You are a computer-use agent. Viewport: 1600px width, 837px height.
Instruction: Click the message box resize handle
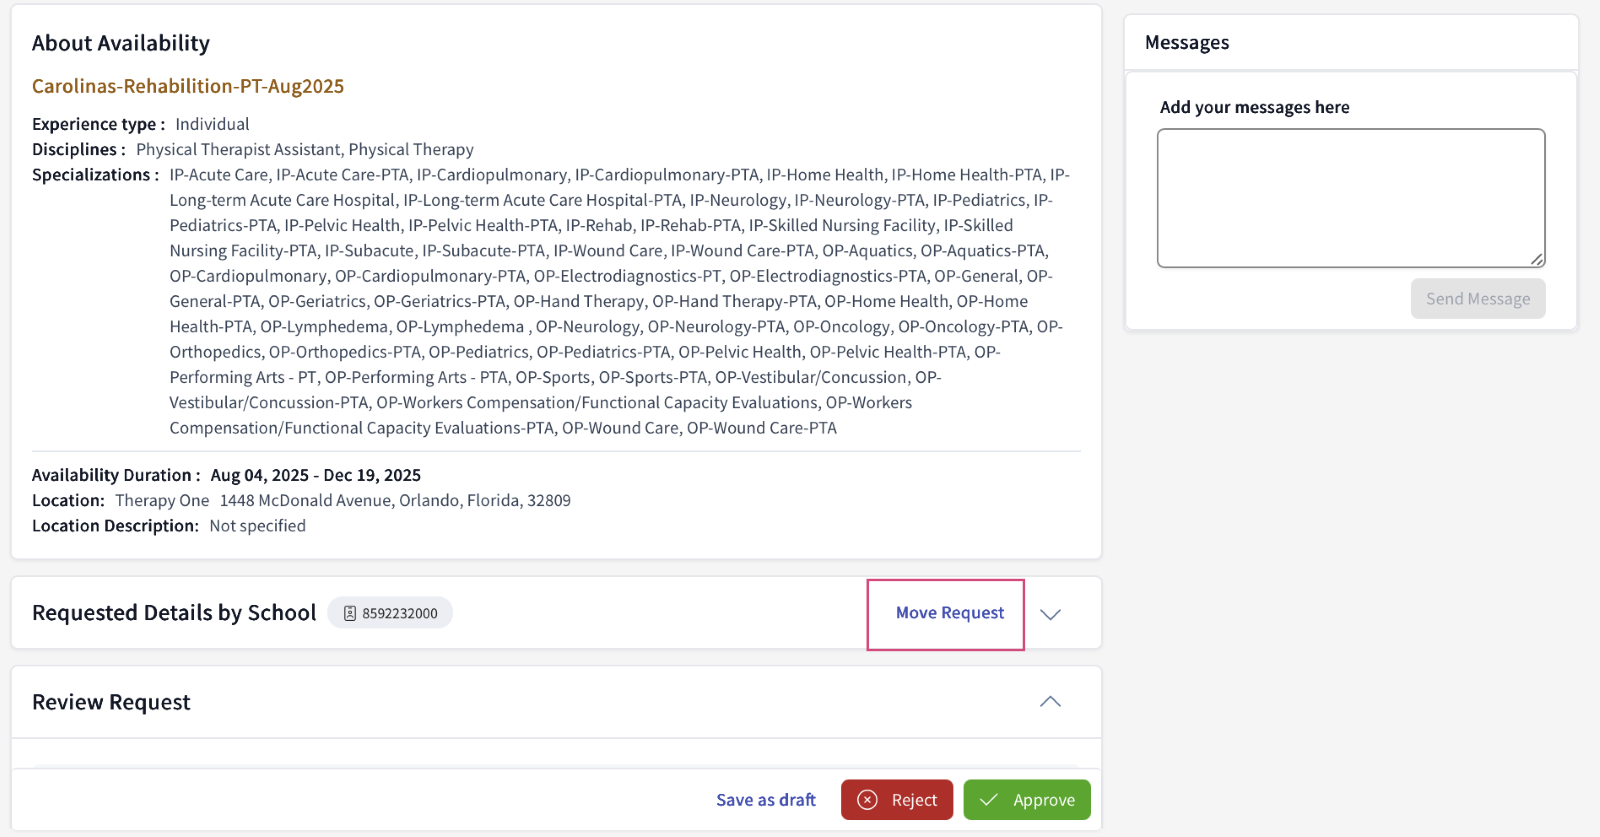coord(1537,260)
